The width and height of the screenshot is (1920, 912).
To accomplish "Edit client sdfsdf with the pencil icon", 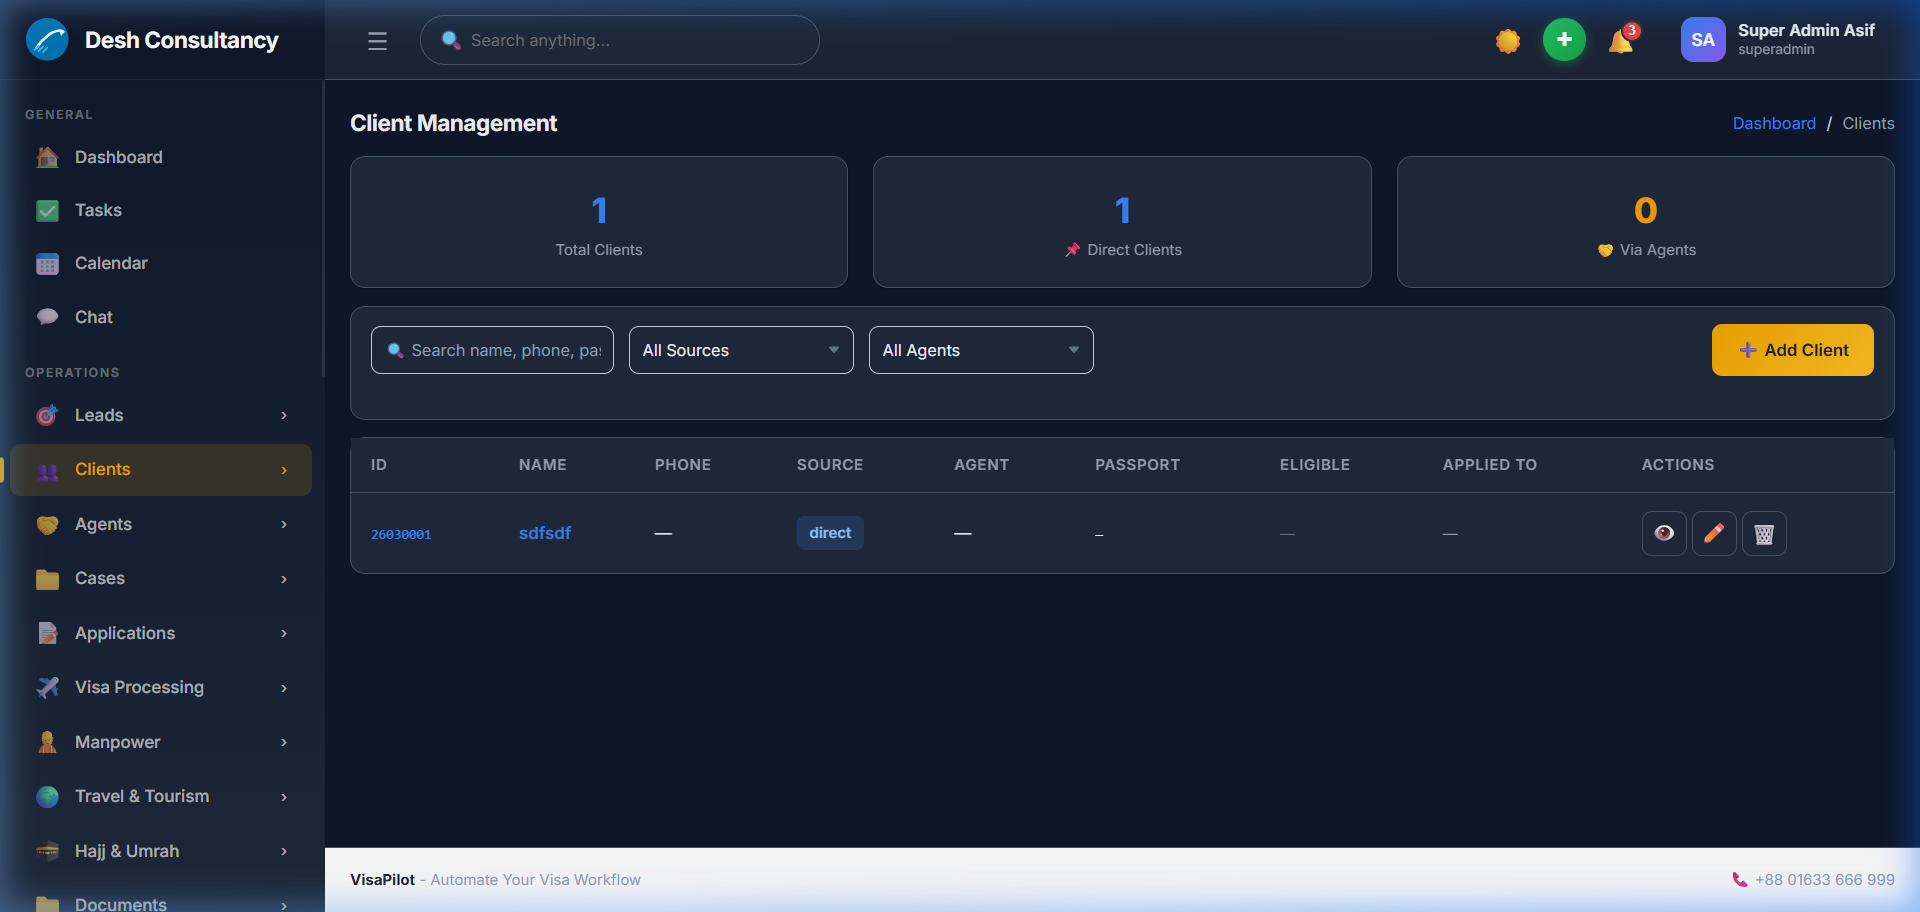I will tap(1714, 533).
